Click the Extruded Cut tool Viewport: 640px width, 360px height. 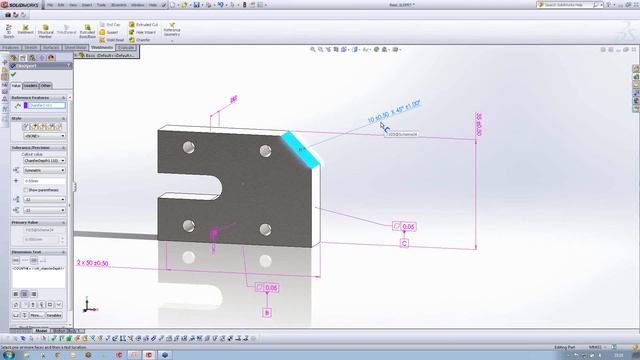click(x=143, y=24)
